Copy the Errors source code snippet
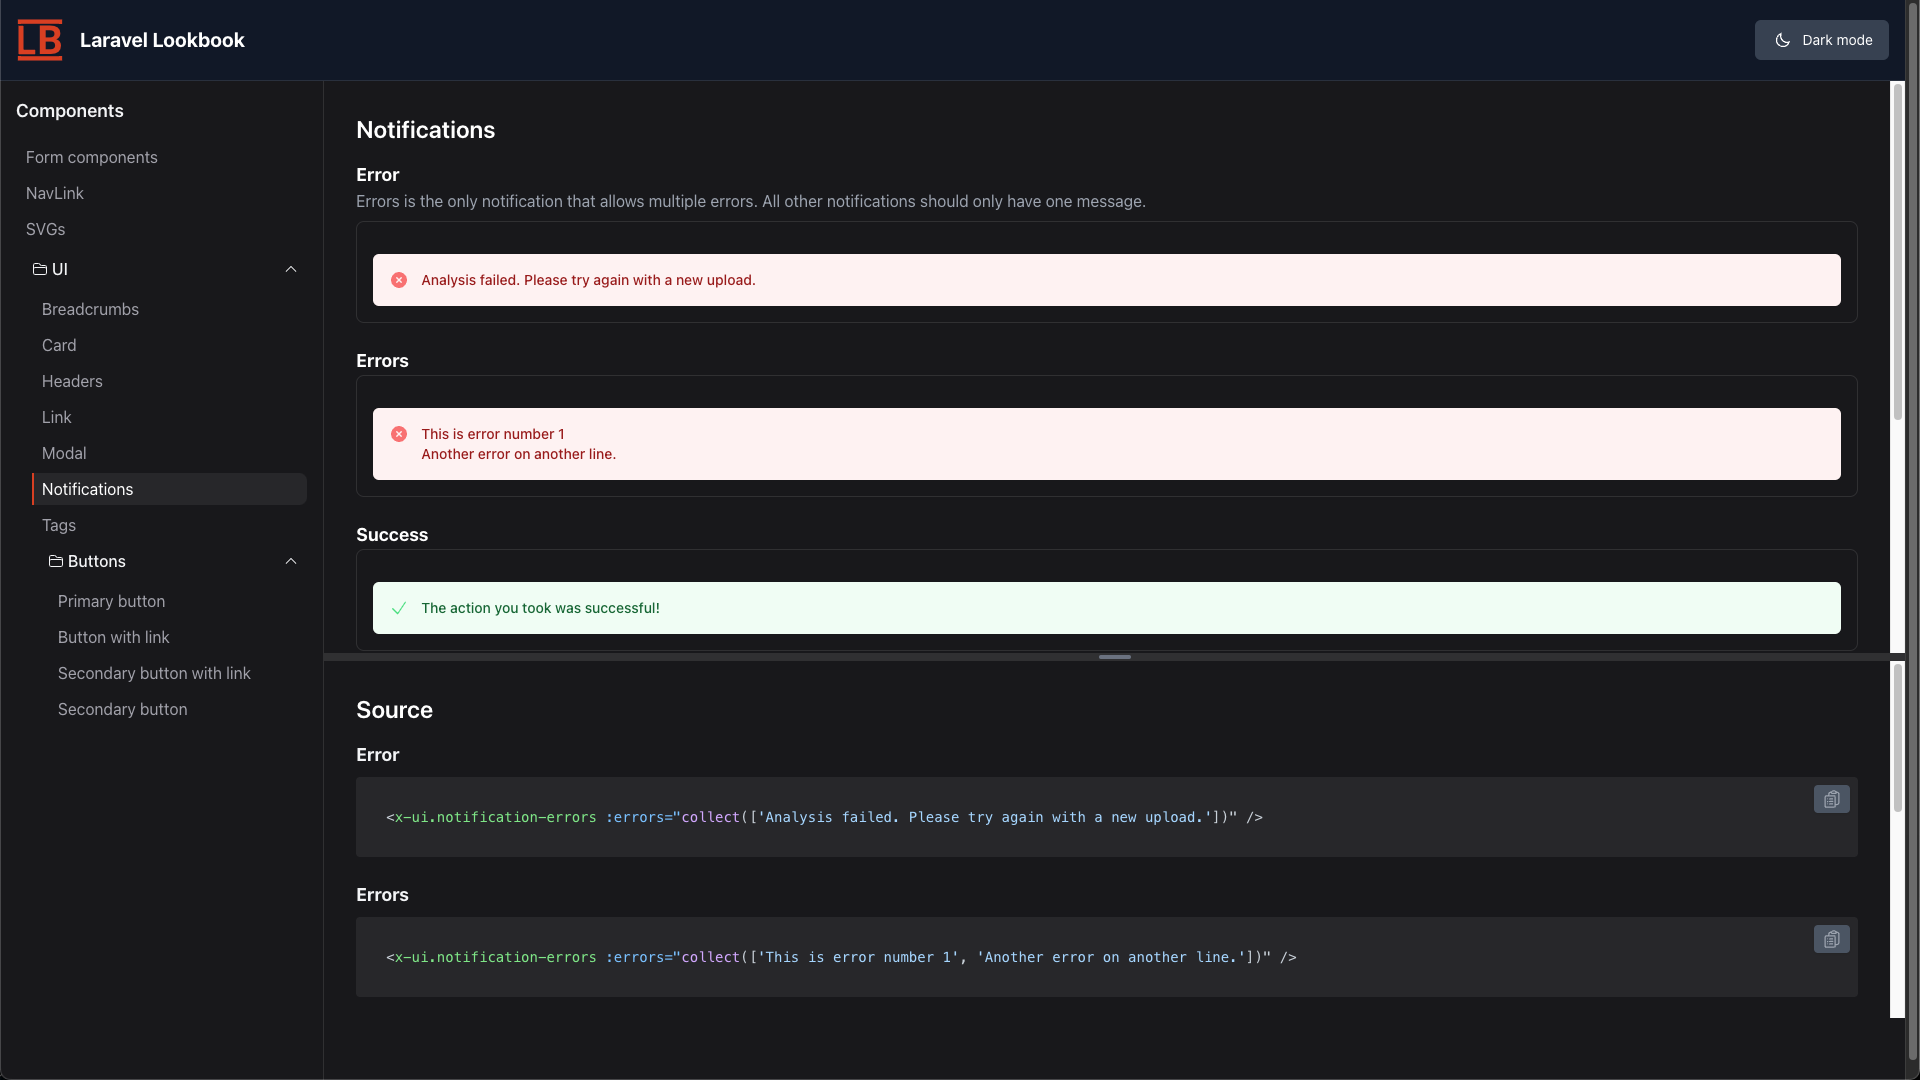The width and height of the screenshot is (1920, 1080). click(x=1831, y=939)
